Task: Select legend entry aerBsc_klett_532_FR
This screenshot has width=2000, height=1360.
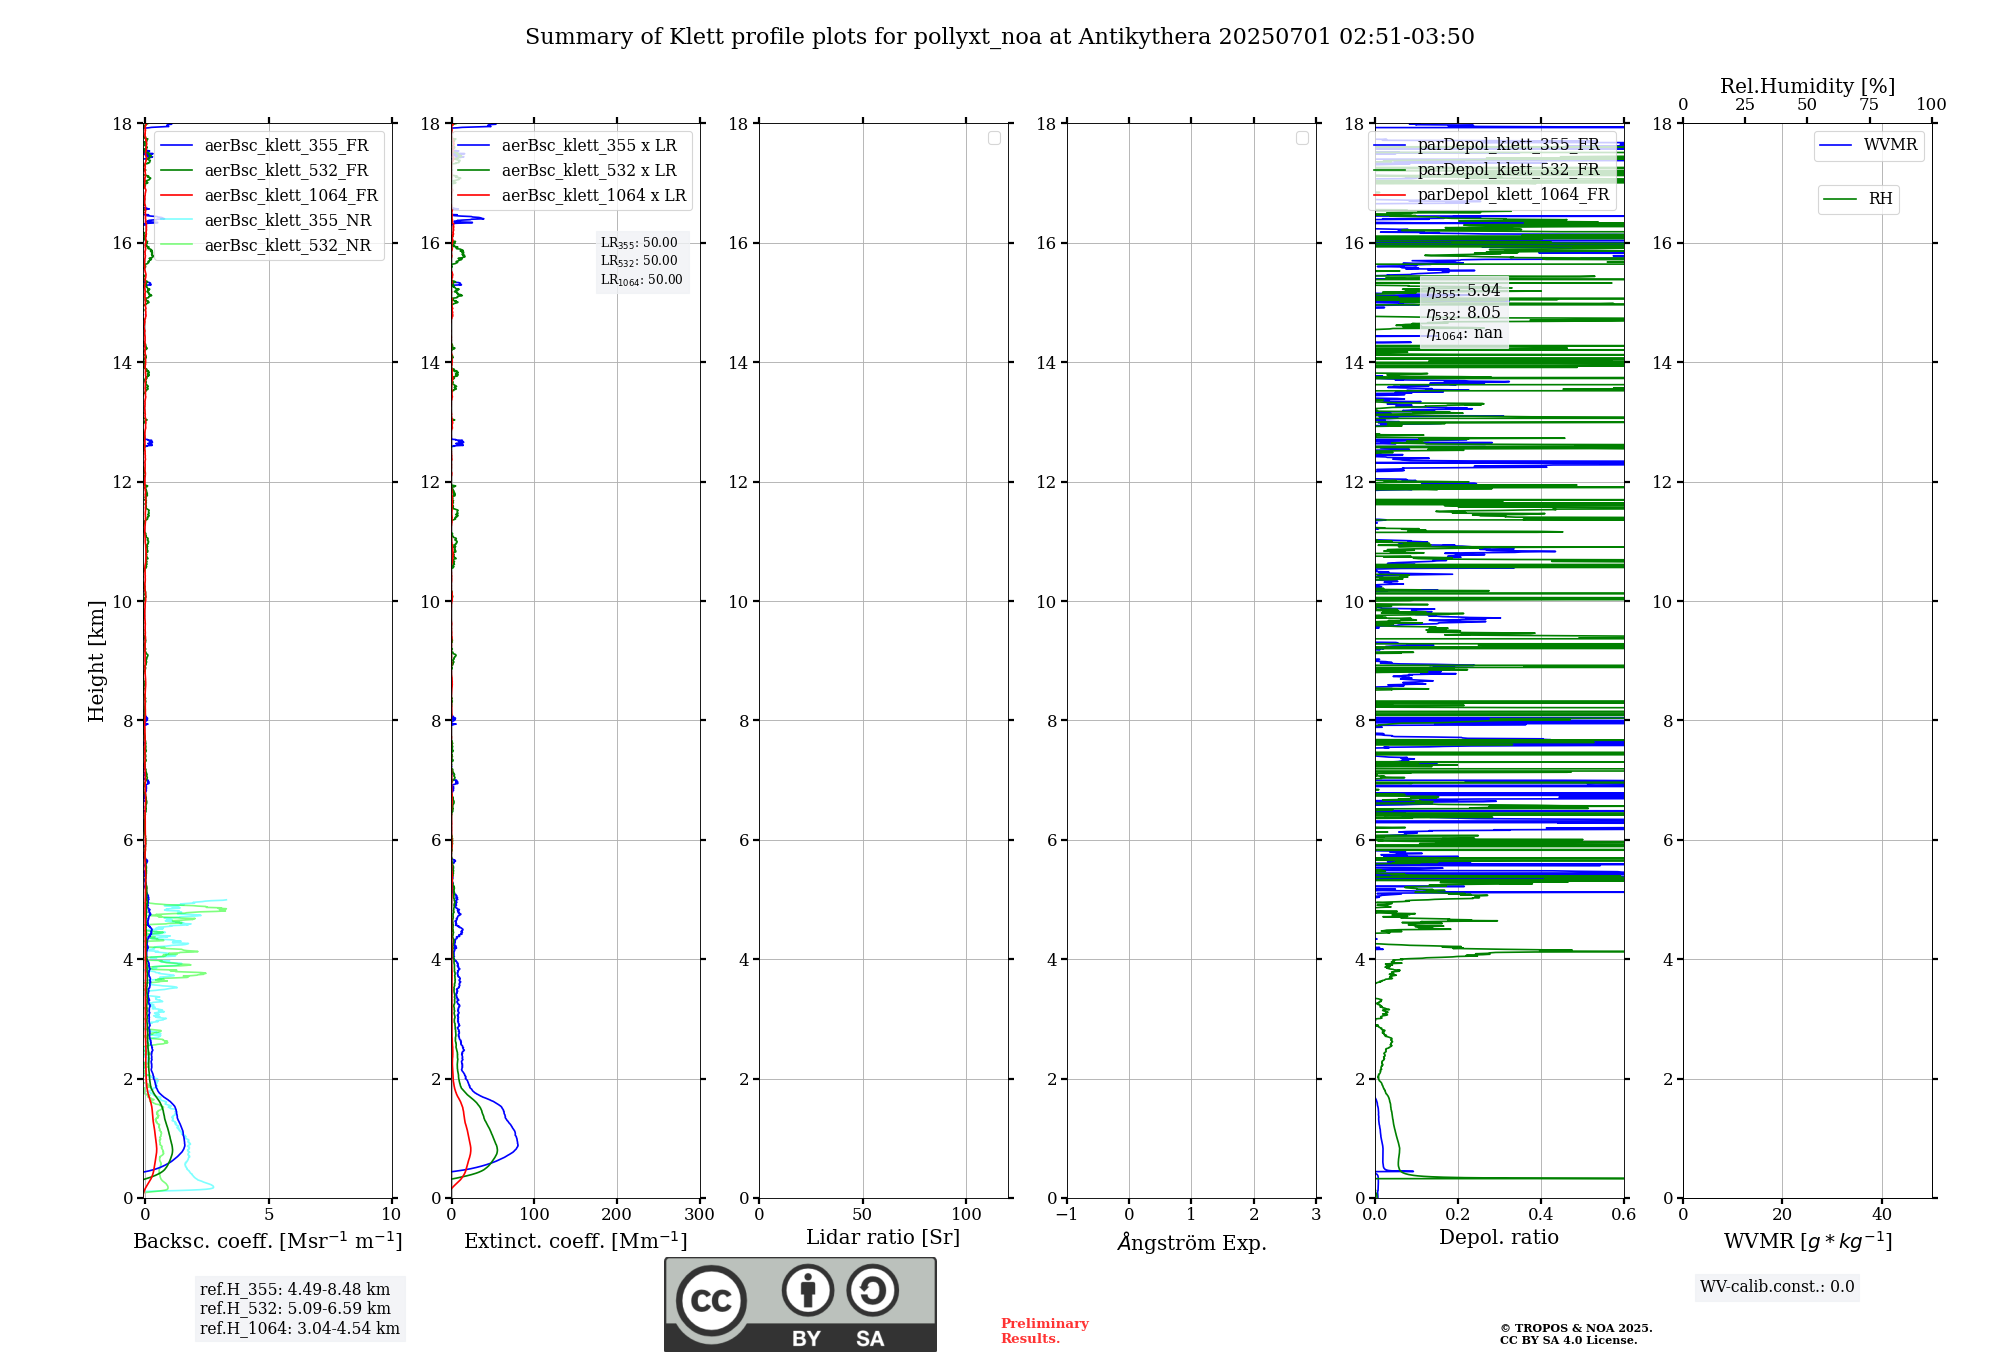Action: click(x=268, y=171)
